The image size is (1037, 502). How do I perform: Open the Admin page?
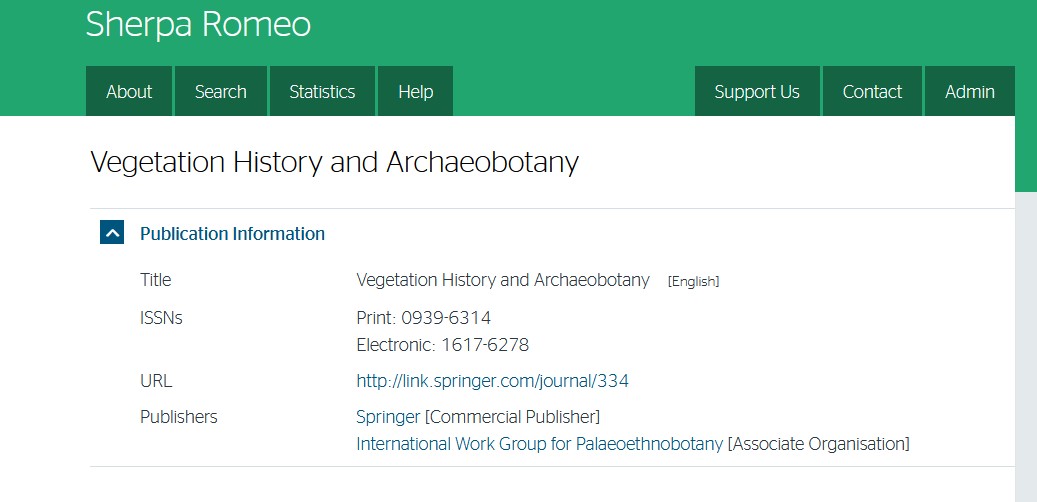tap(970, 91)
